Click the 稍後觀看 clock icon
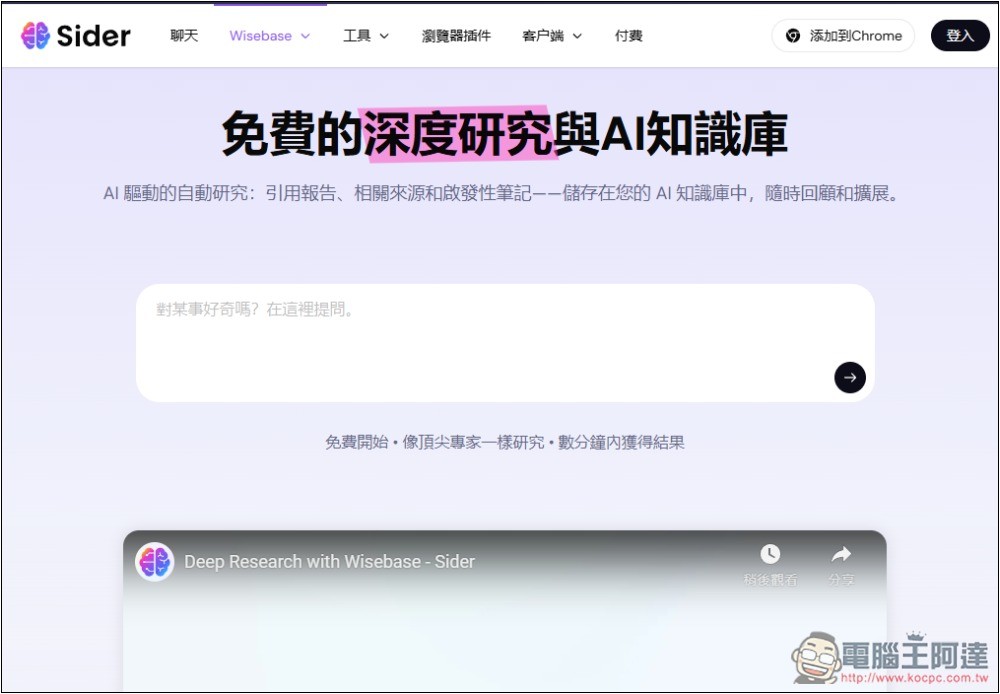The image size is (1000, 694). pos(770,555)
